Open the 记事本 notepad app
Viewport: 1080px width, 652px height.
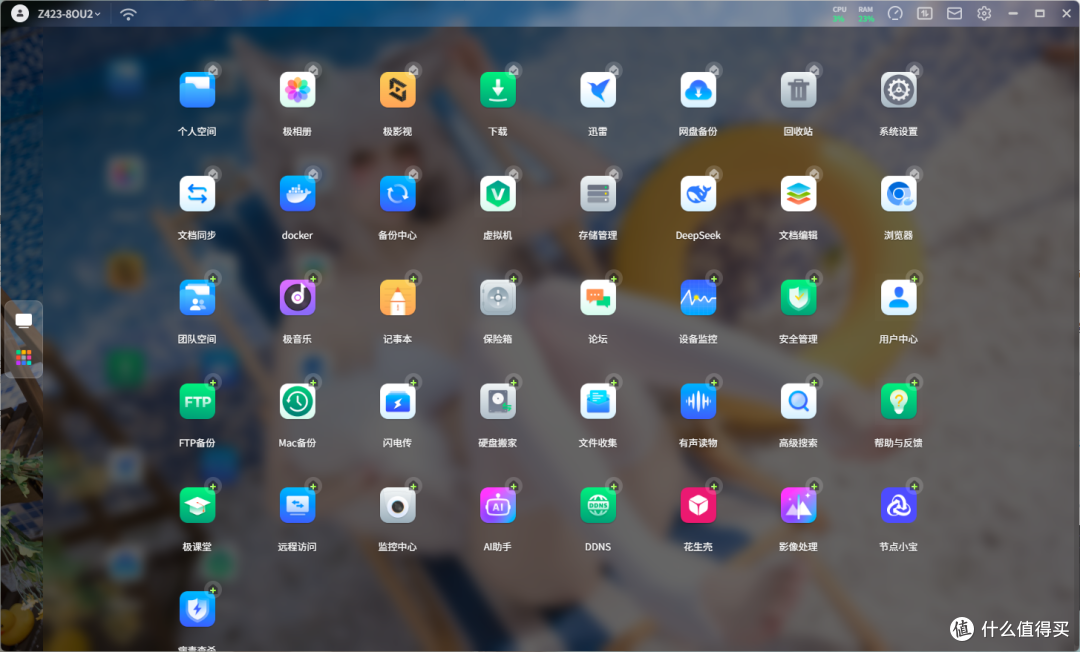pos(397,298)
